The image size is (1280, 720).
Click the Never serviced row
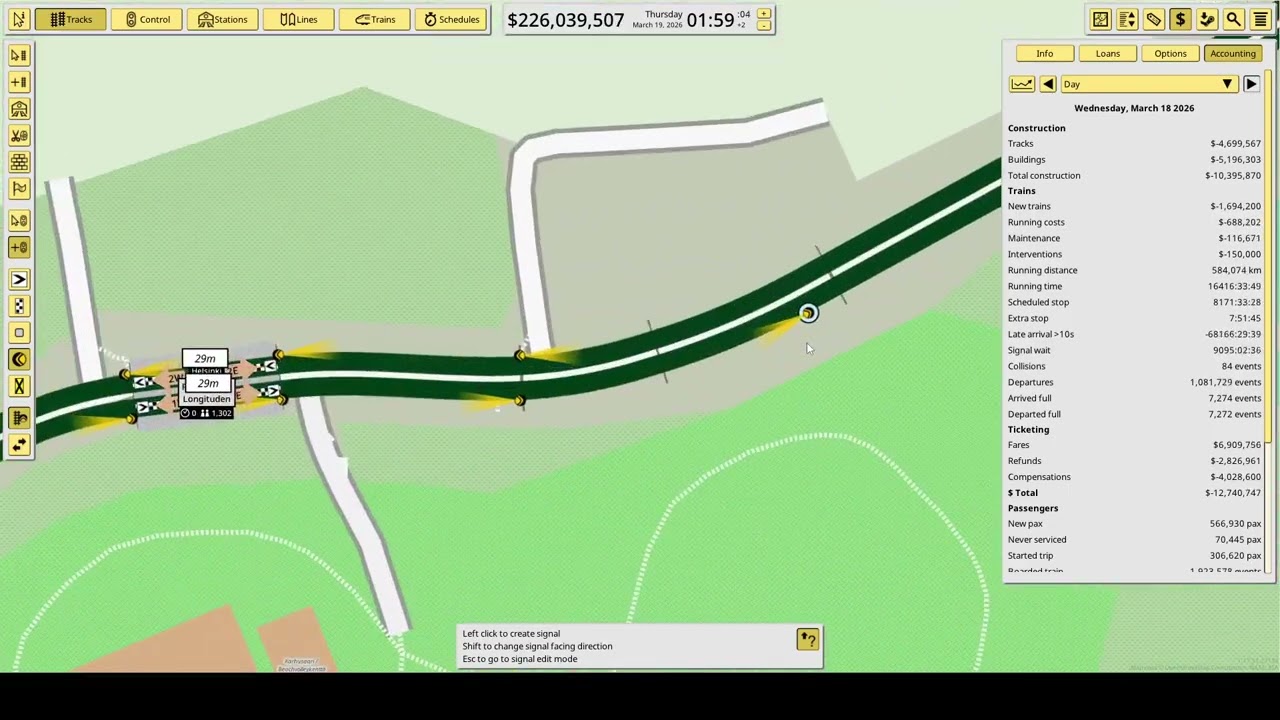tap(1134, 540)
